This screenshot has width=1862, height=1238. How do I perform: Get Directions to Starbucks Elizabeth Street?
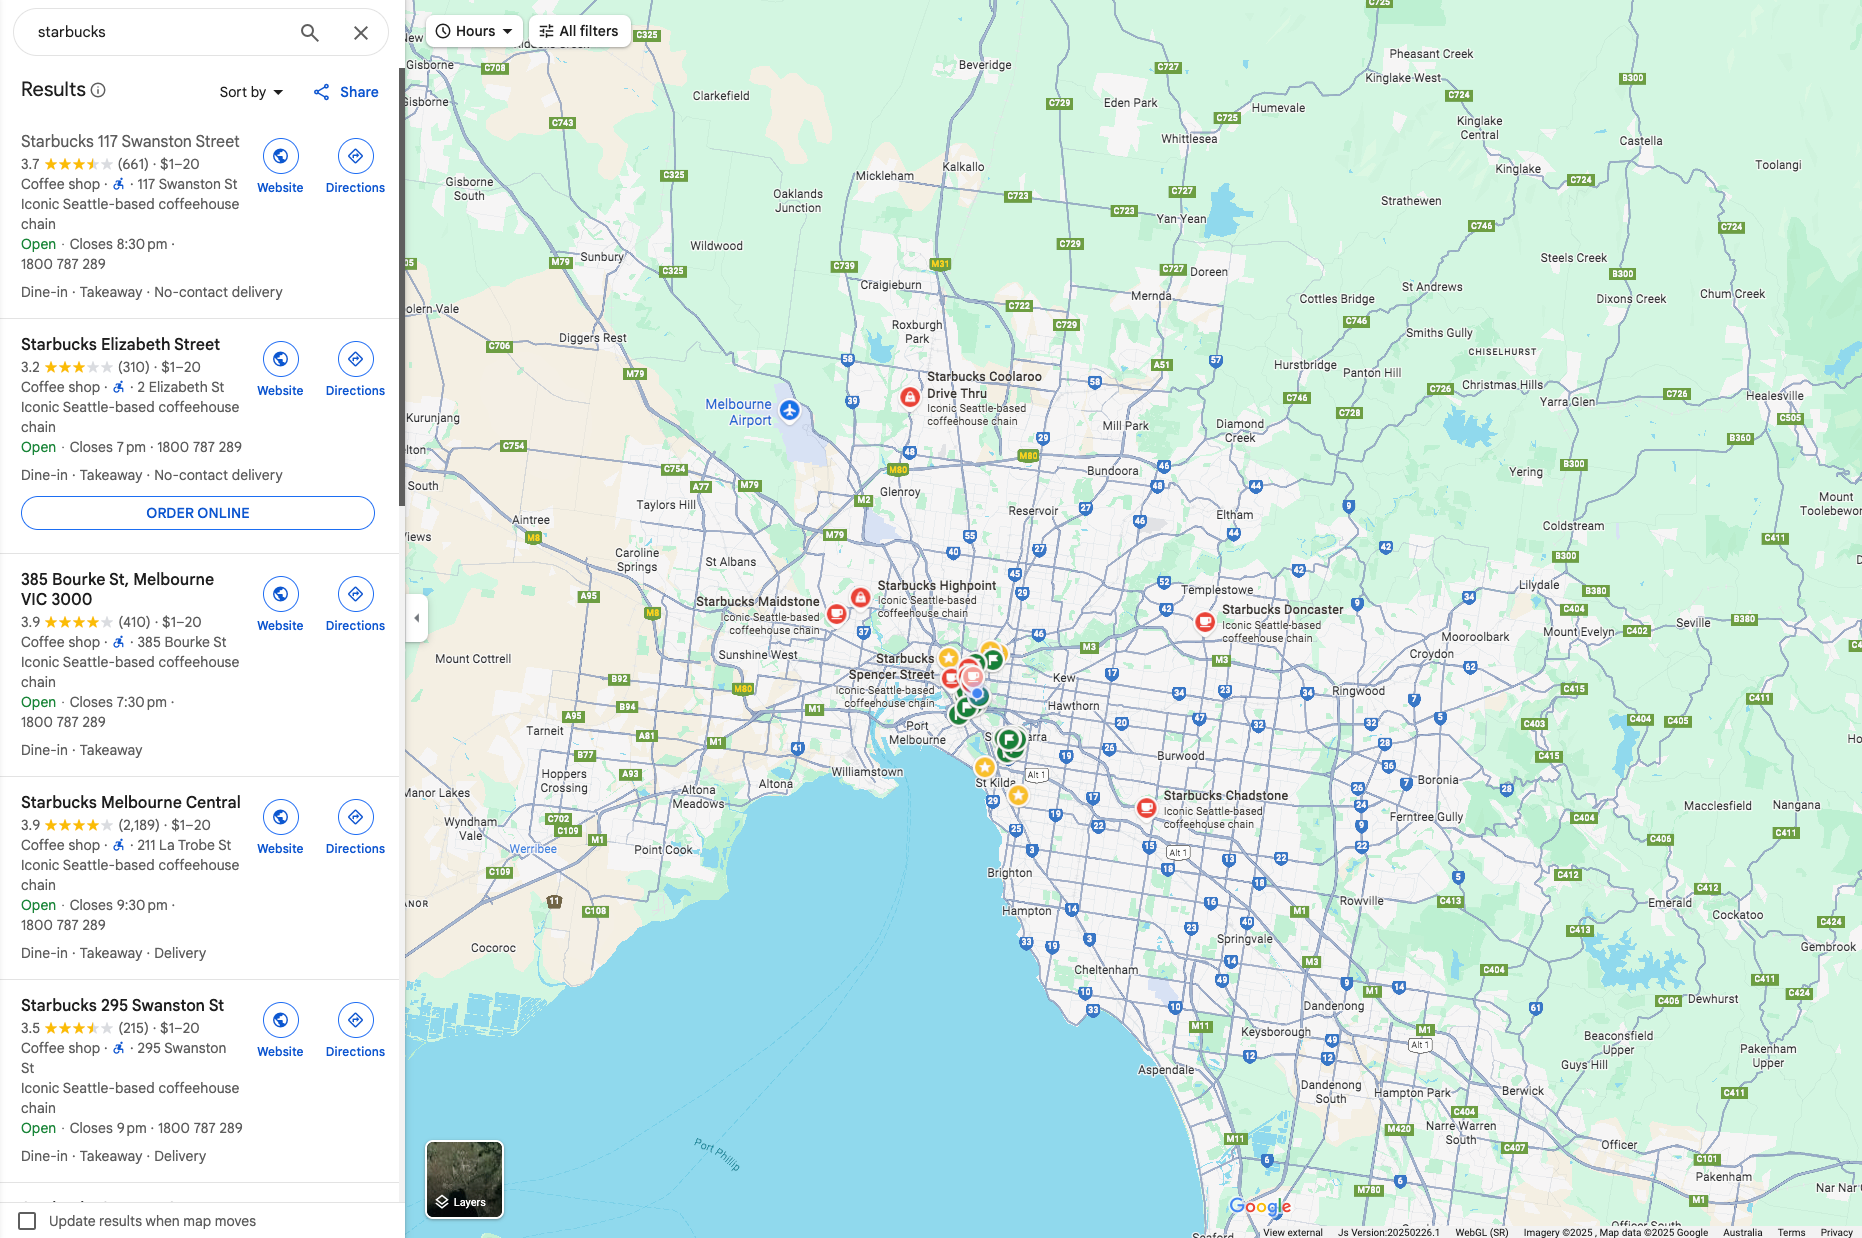pos(355,370)
